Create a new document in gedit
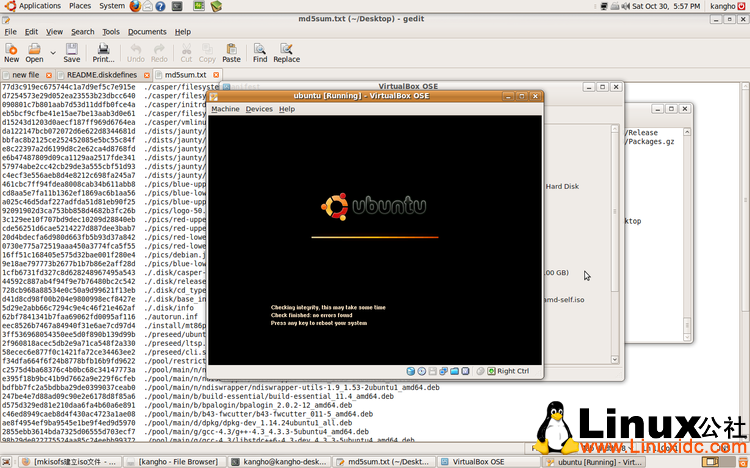This screenshot has width=750, height=468. point(11,53)
